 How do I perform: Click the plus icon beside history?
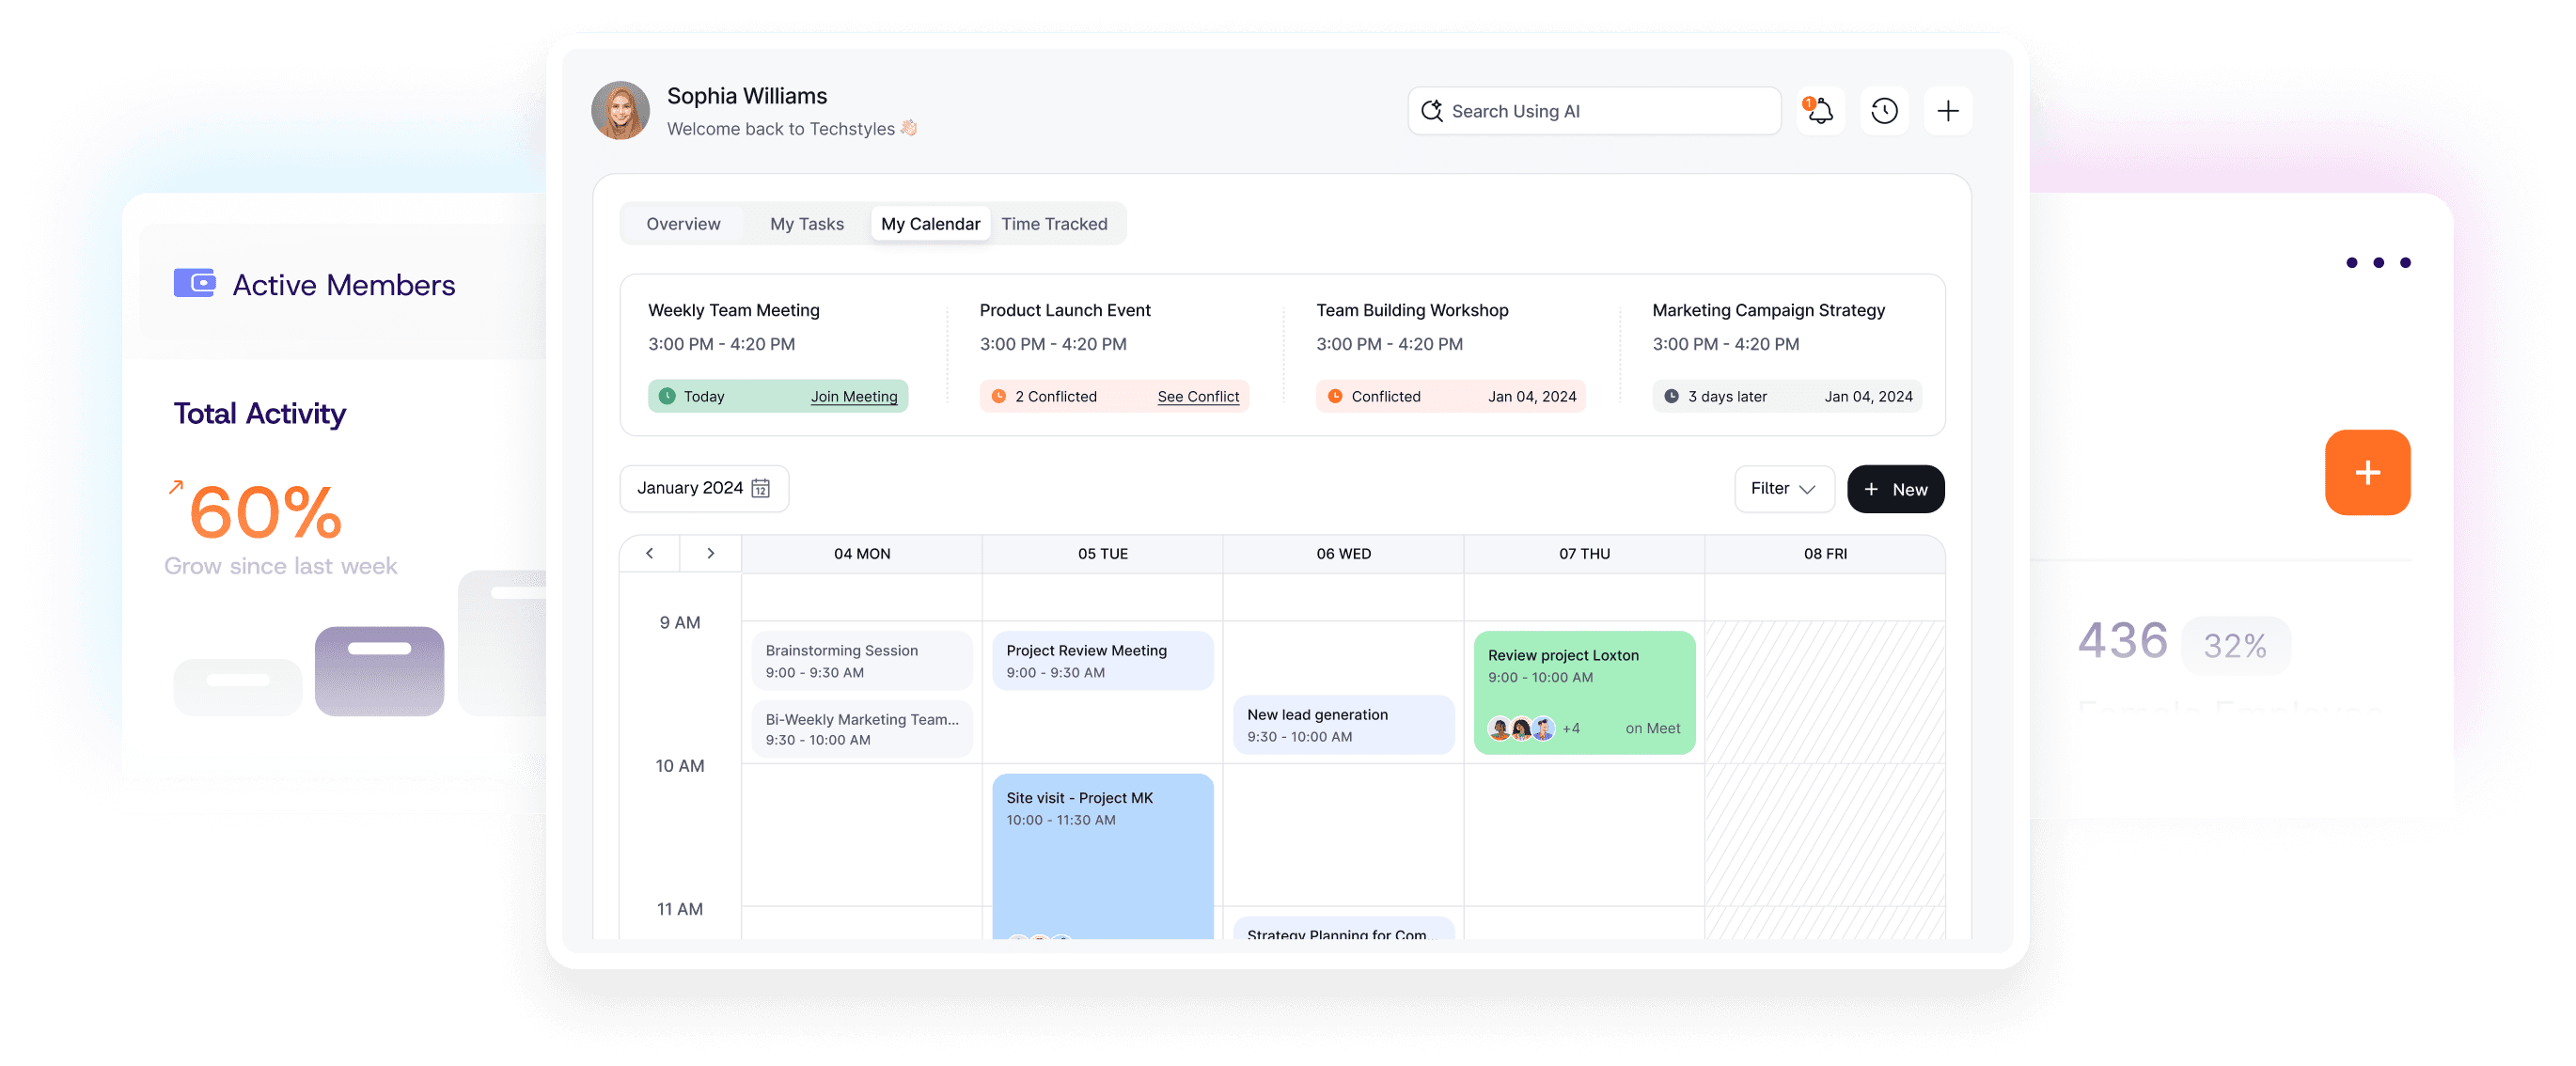[1947, 111]
